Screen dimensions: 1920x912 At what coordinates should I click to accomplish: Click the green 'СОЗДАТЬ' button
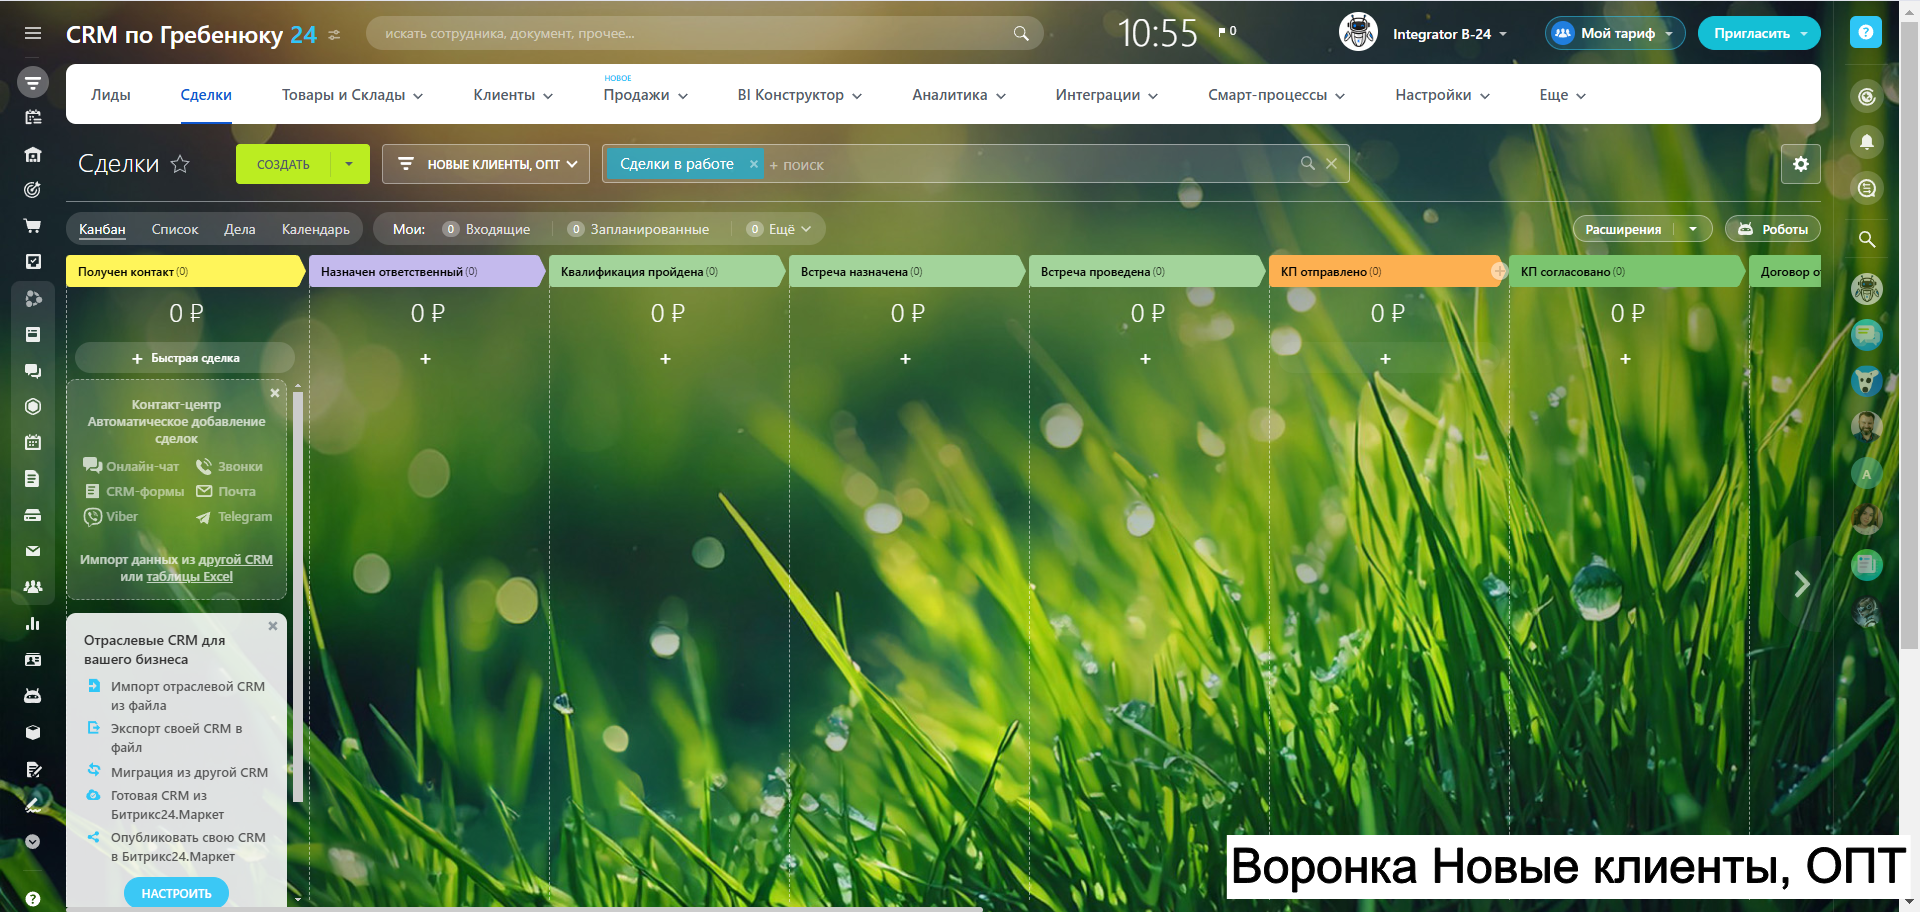click(283, 164)
